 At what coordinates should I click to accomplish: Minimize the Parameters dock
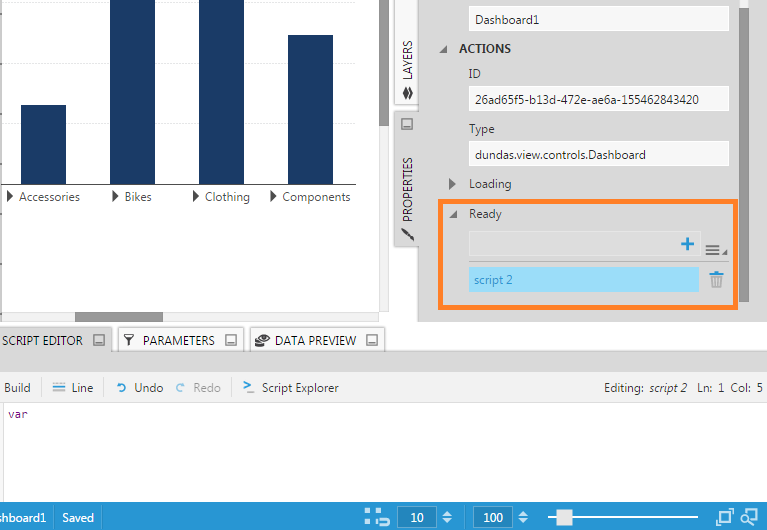pyautogui.click(x=231, y=340)
